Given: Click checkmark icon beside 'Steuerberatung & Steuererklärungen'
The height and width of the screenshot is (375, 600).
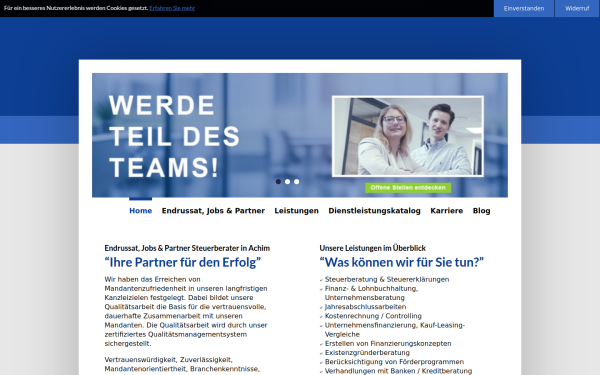Looking at the screenshot, I should coord(321,280).
